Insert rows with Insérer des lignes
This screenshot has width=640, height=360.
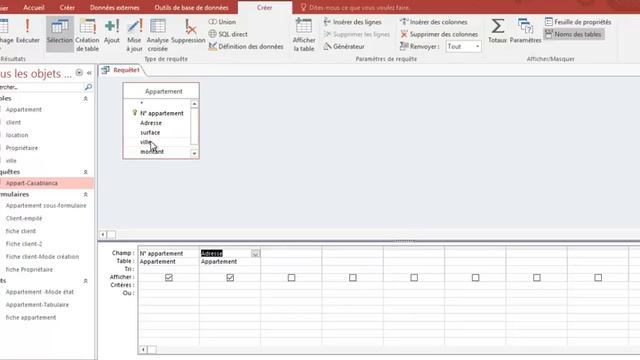(x=353, y=22)
